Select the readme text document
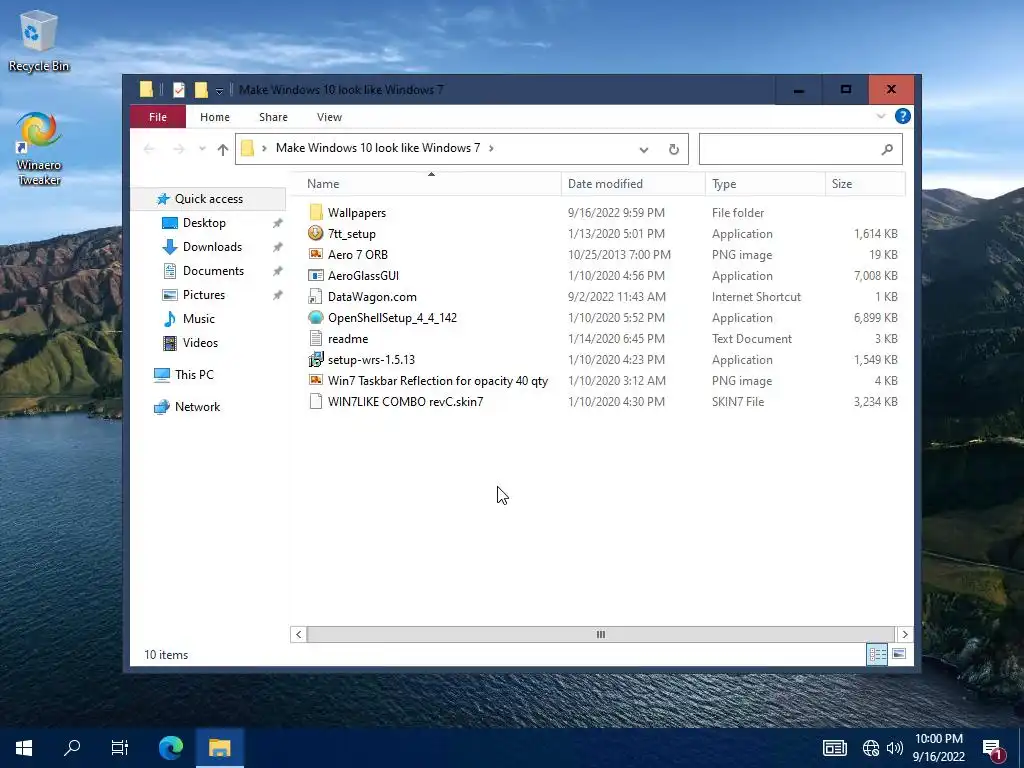 coord(347,339)
